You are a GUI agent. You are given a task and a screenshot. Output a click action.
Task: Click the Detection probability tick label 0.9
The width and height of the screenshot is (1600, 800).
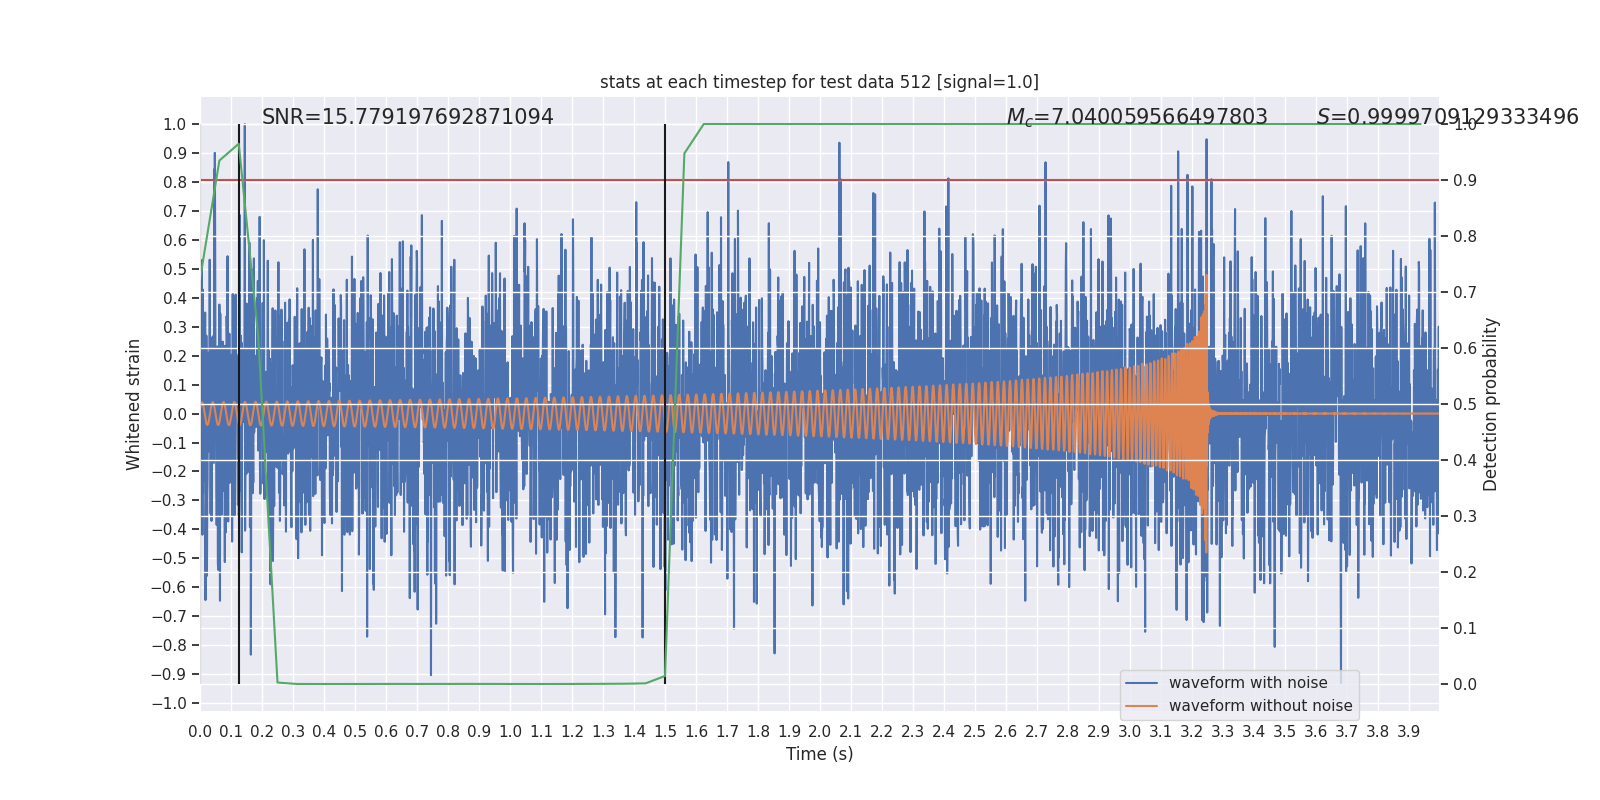pos(1465,181)
